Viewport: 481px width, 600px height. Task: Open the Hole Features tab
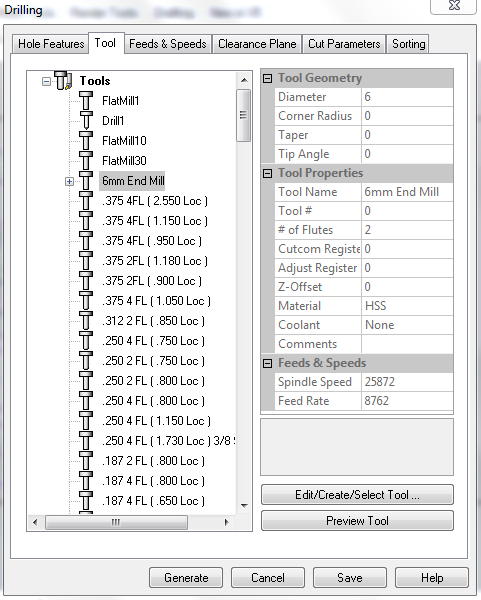(x=51, y=44)
